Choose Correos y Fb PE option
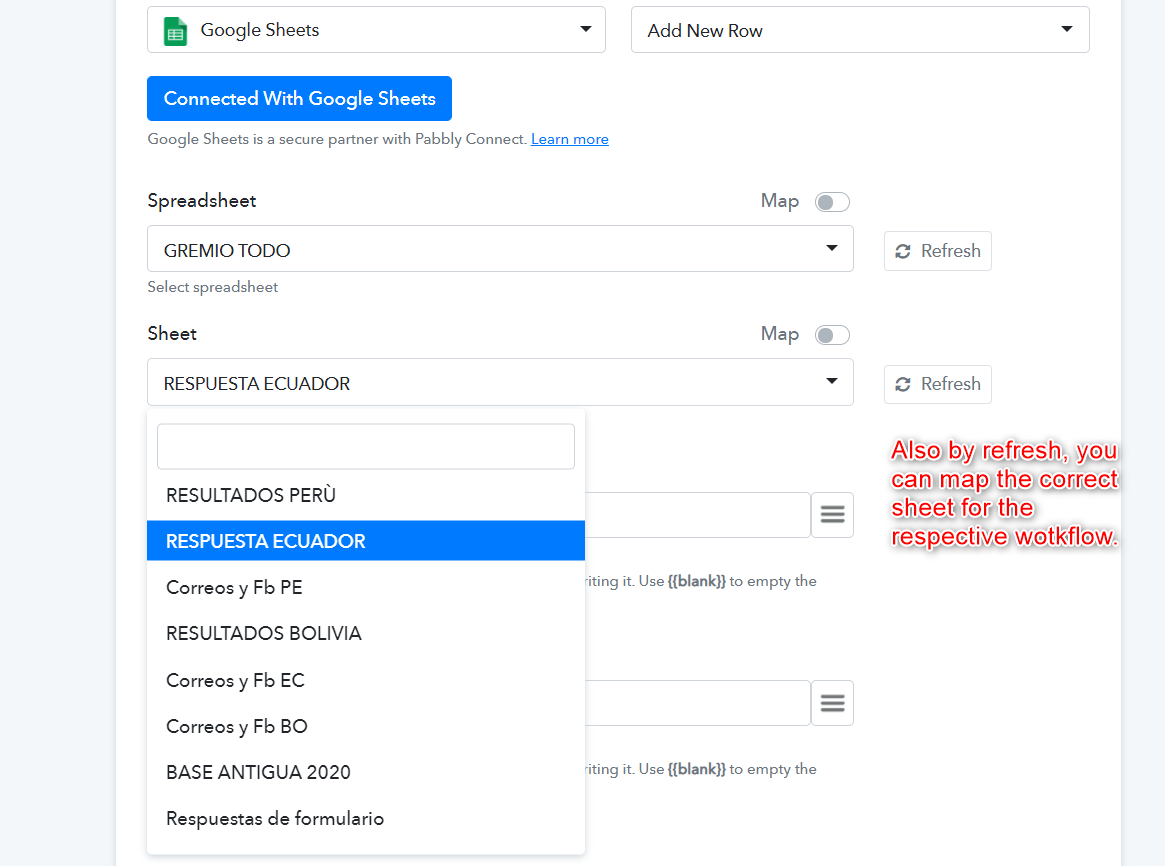The image size is (1165, 866). (366, 587)
